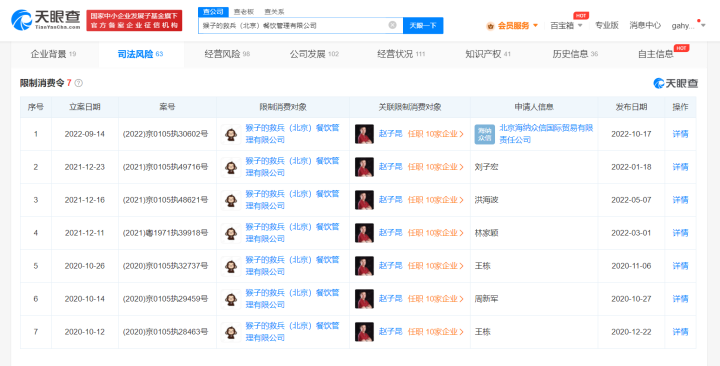Expand 任职 10家企业 in row 1
The height and width of the screenshot is (366, 720).
coord(436,134)
